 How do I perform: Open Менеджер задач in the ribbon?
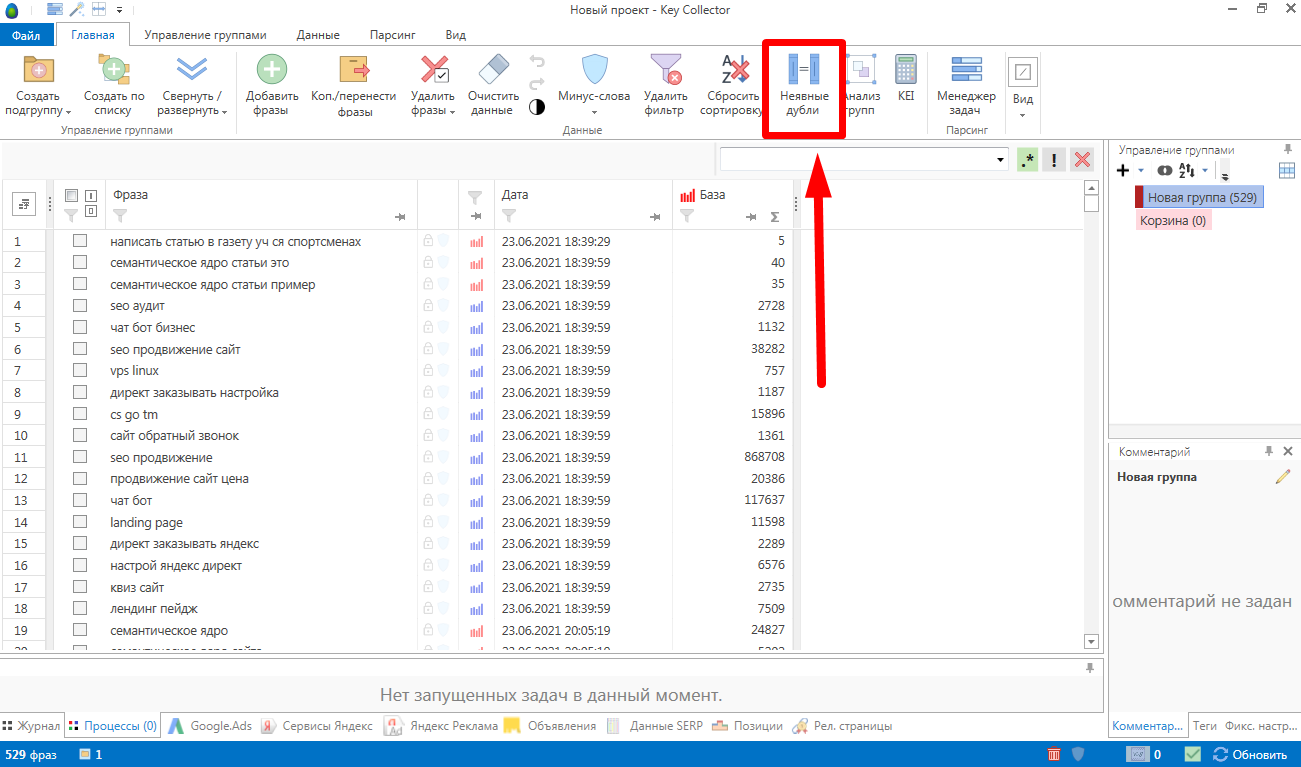point(966,70)
